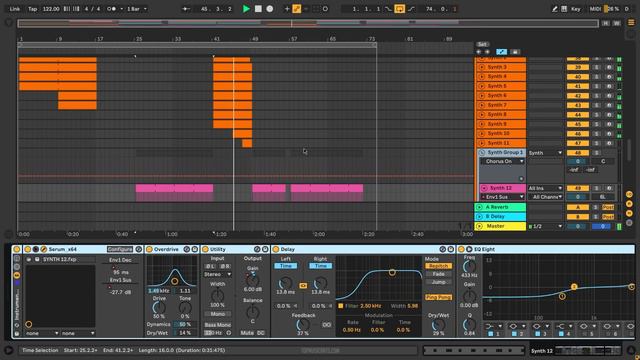Open the Key map mode
640x360 pixels.
coord(576,9)
